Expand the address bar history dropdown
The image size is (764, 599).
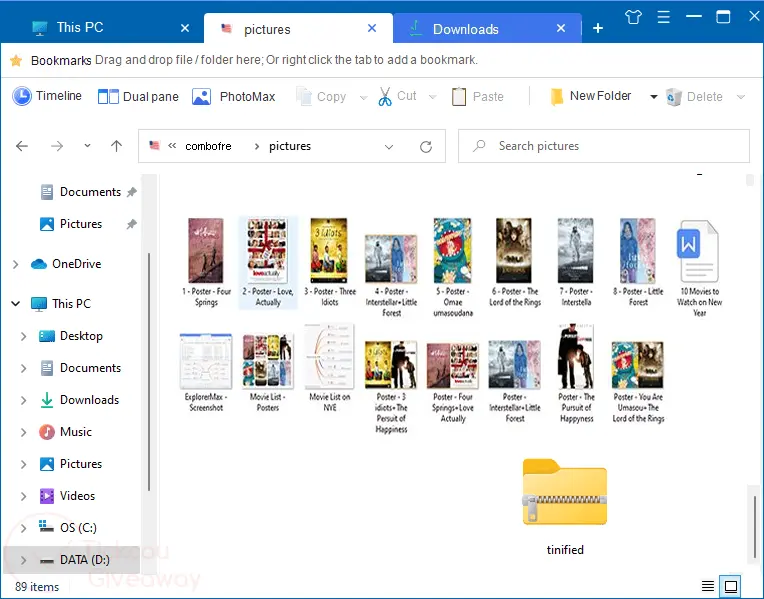point(389,147)
